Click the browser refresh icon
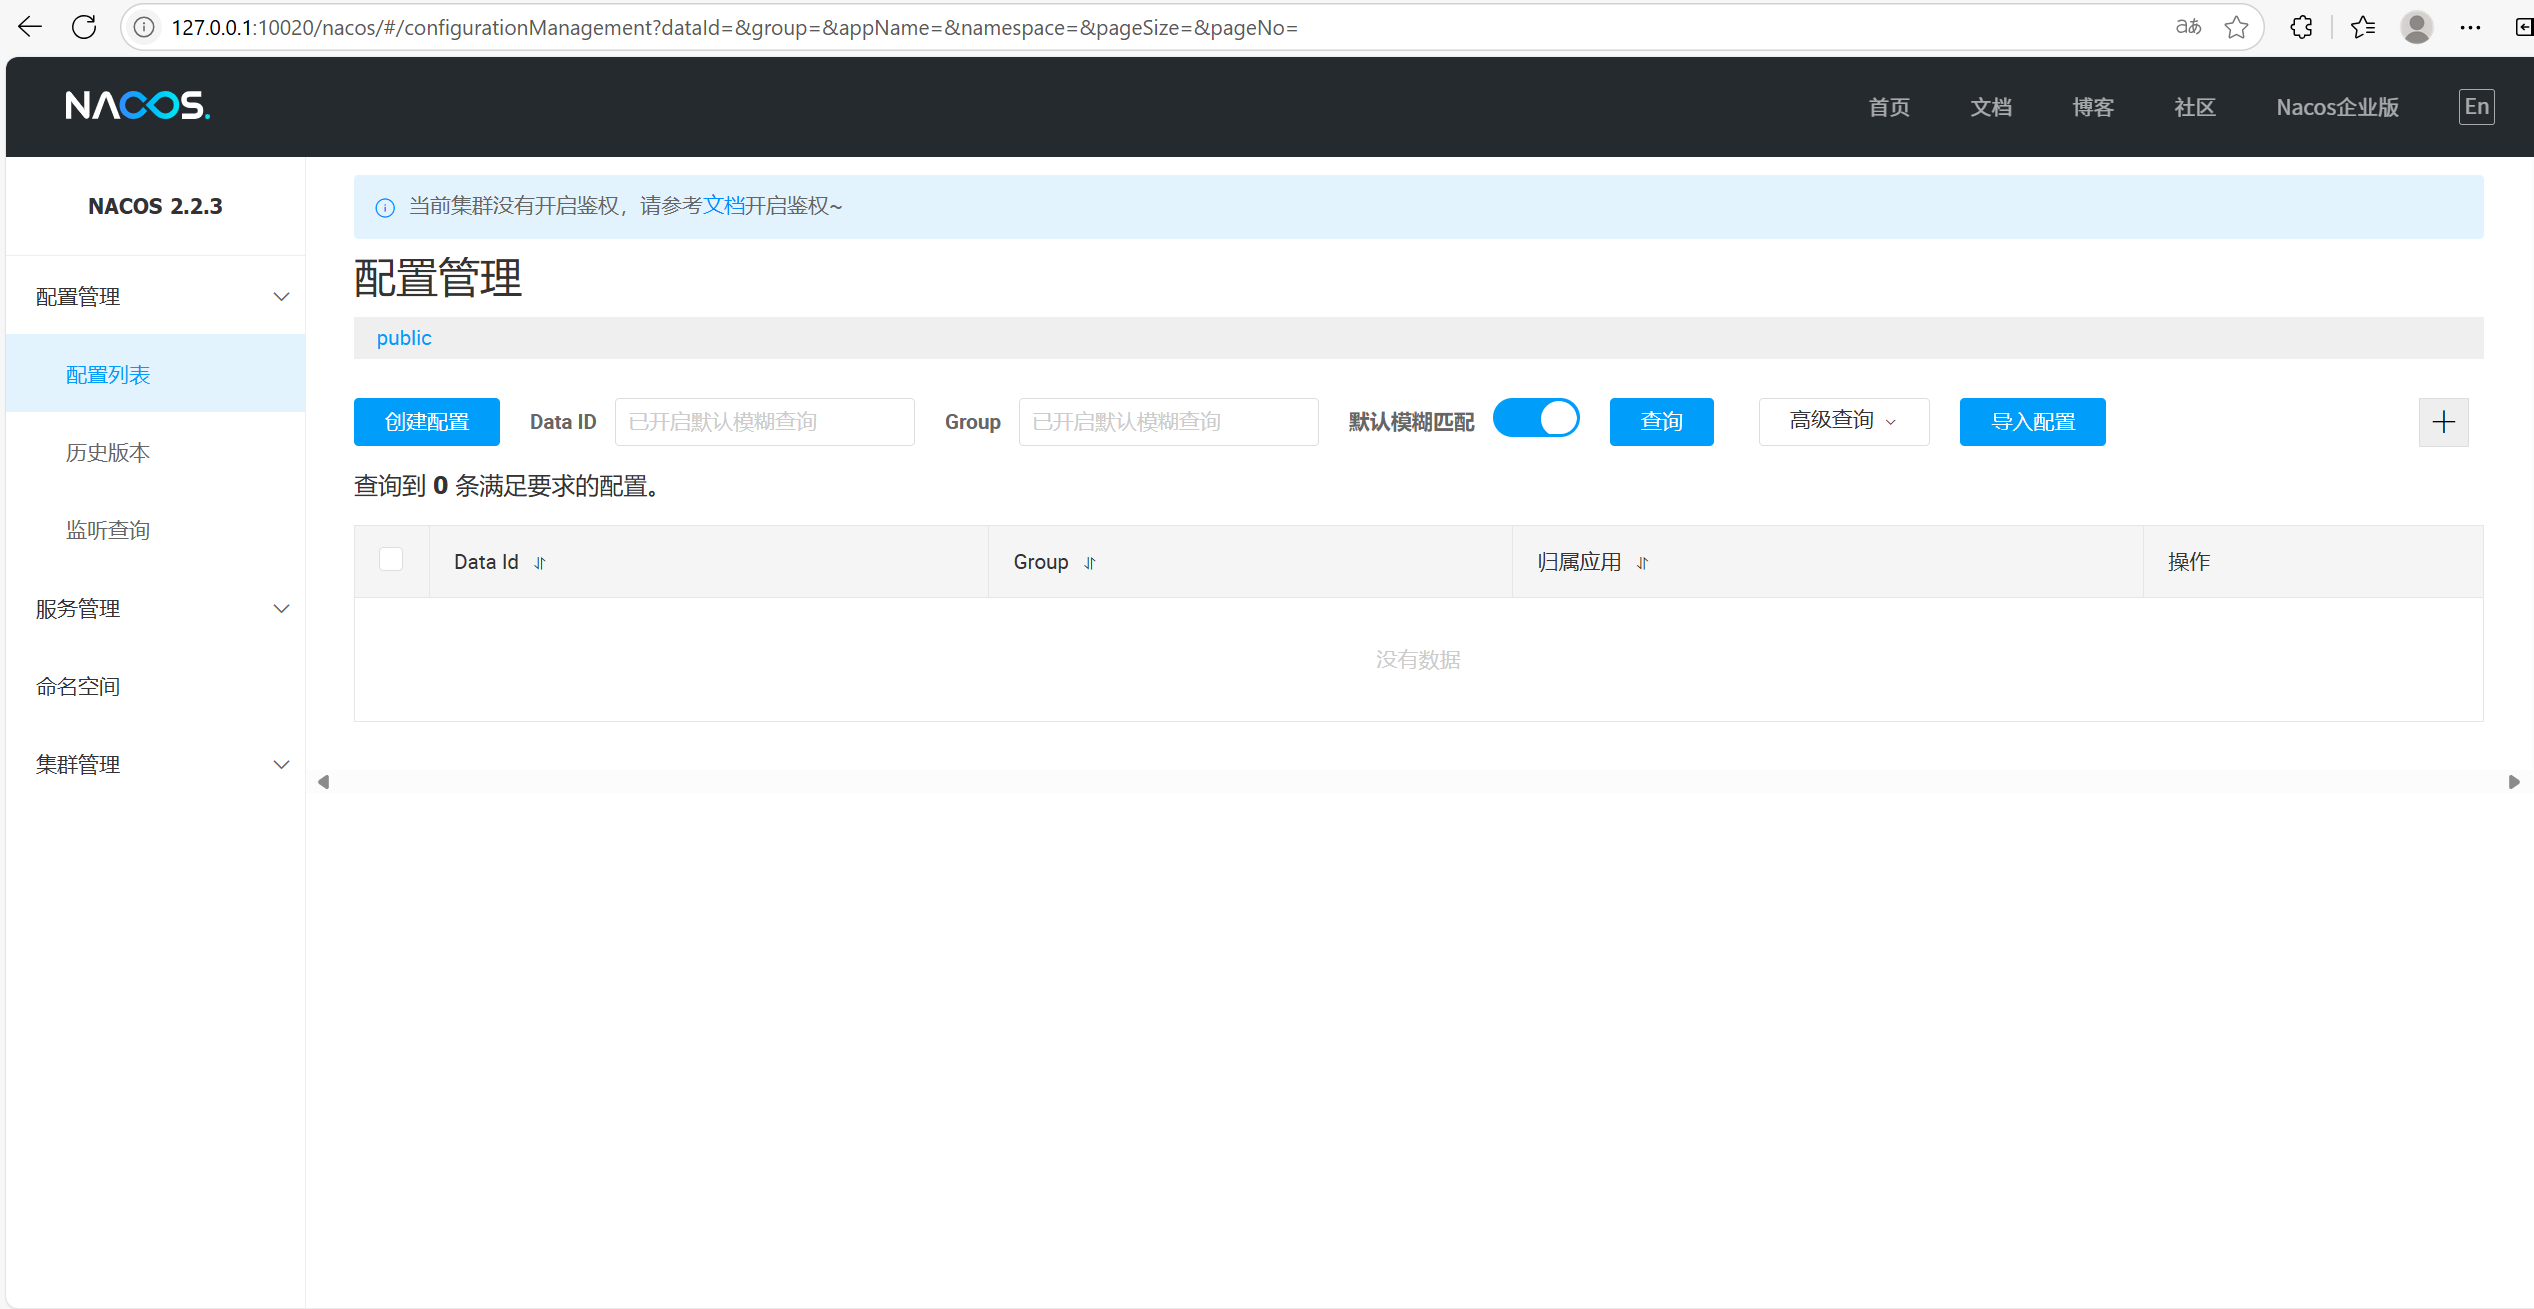This screenshot has width=2534, height=1309. pyautogui.click(x=84, y=27)
